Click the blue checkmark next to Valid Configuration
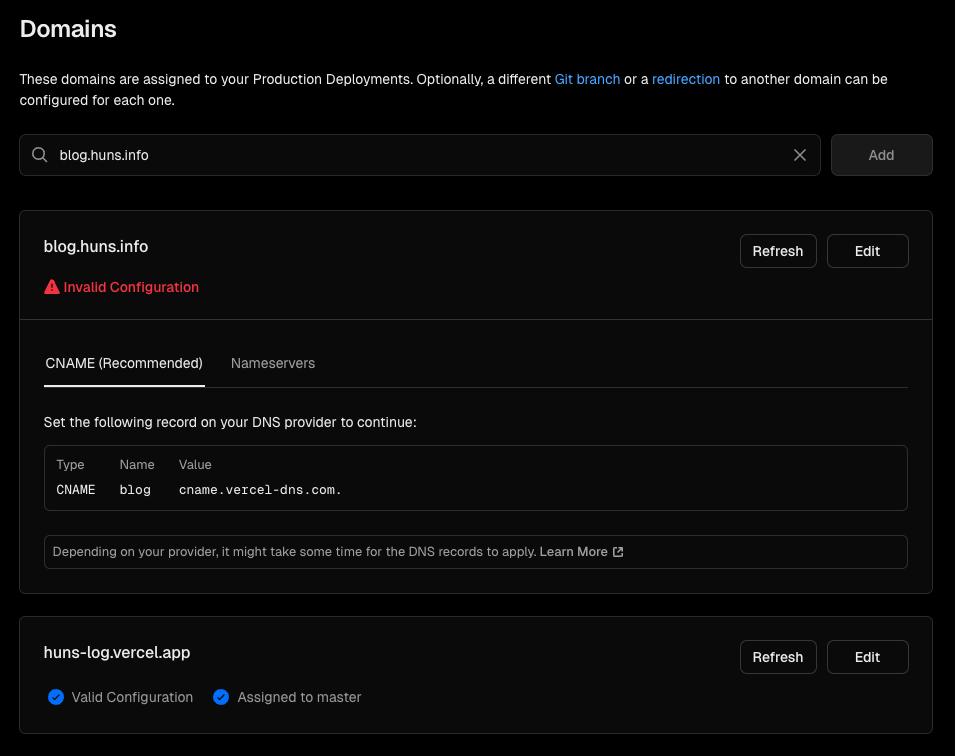955x756 pixels. coord(56,697)
